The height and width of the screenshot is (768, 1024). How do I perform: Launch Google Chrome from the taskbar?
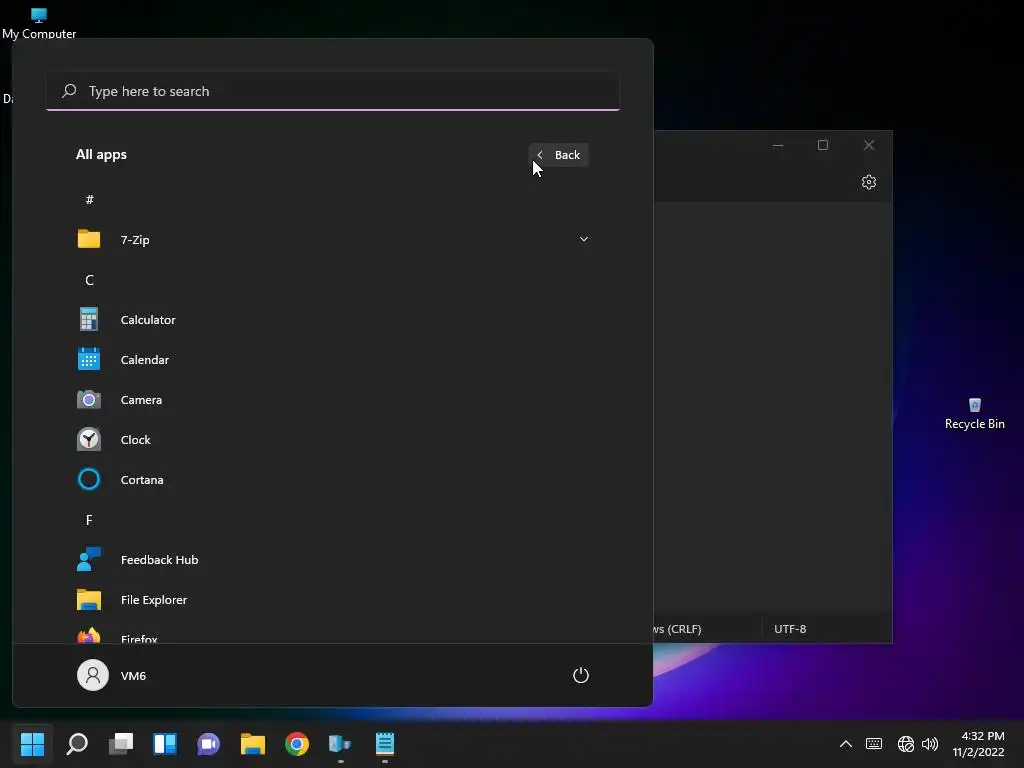[x=296, y=743]
